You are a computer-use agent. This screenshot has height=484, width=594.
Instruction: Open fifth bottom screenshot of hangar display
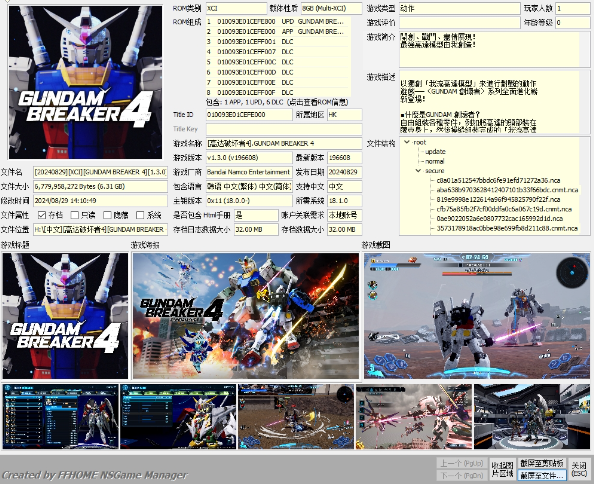(532, 417)
